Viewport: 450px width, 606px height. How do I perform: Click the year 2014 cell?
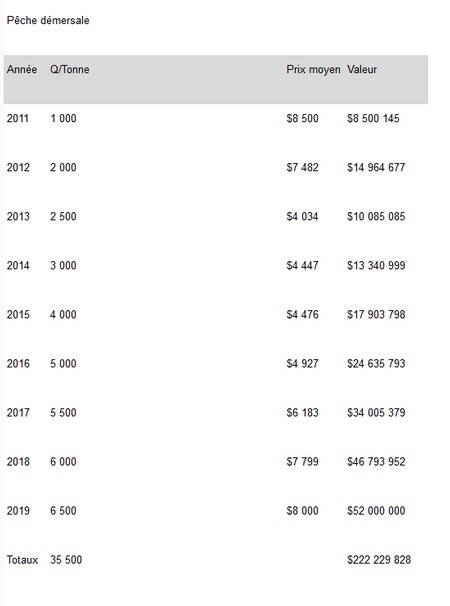pos(18,266)
